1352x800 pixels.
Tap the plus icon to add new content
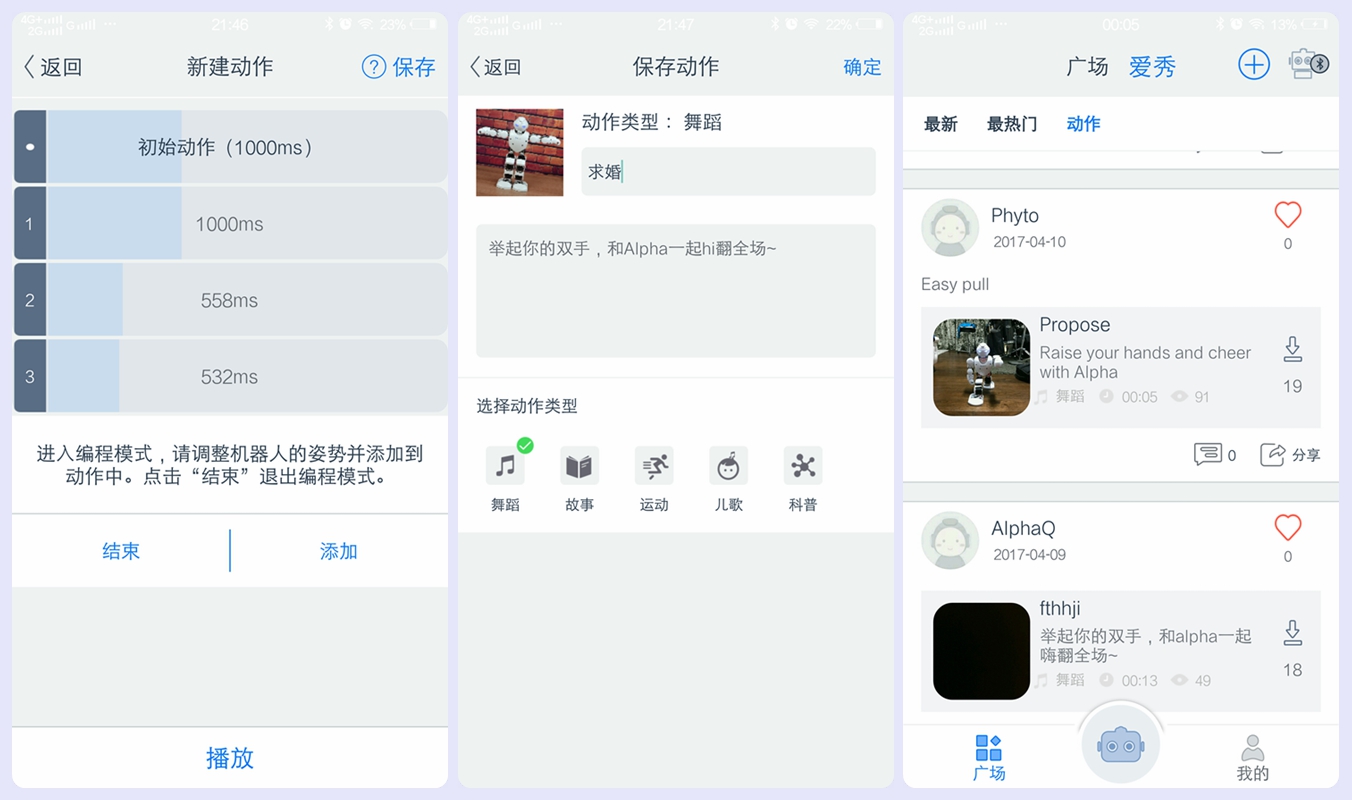1254,64
